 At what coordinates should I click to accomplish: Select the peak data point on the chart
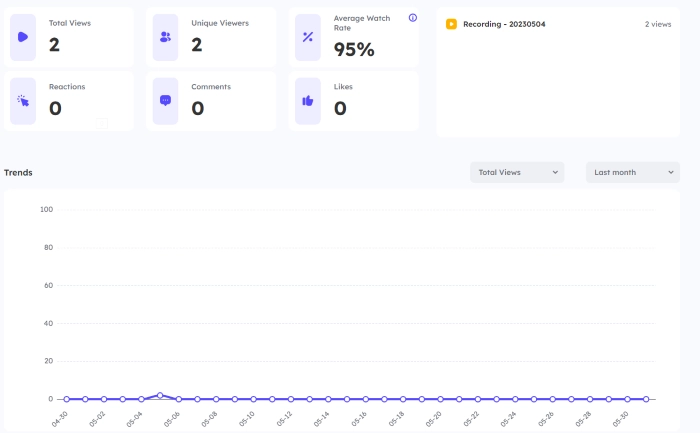[x=160, y=395]
